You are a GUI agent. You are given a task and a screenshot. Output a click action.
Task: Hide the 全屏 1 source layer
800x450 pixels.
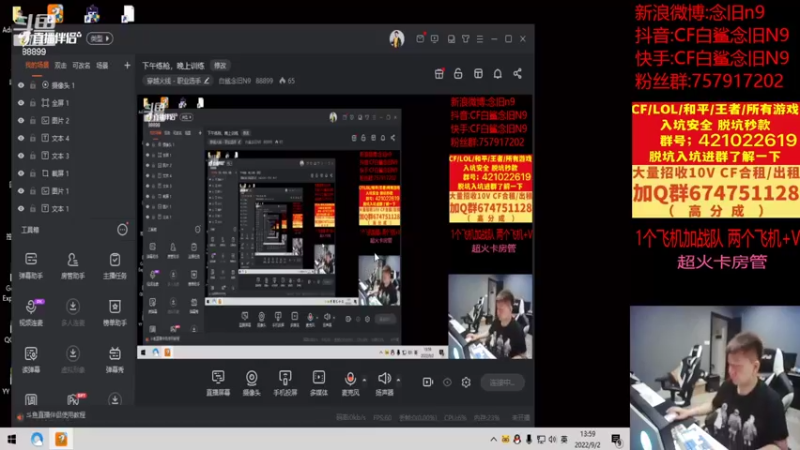pos(21,103)
